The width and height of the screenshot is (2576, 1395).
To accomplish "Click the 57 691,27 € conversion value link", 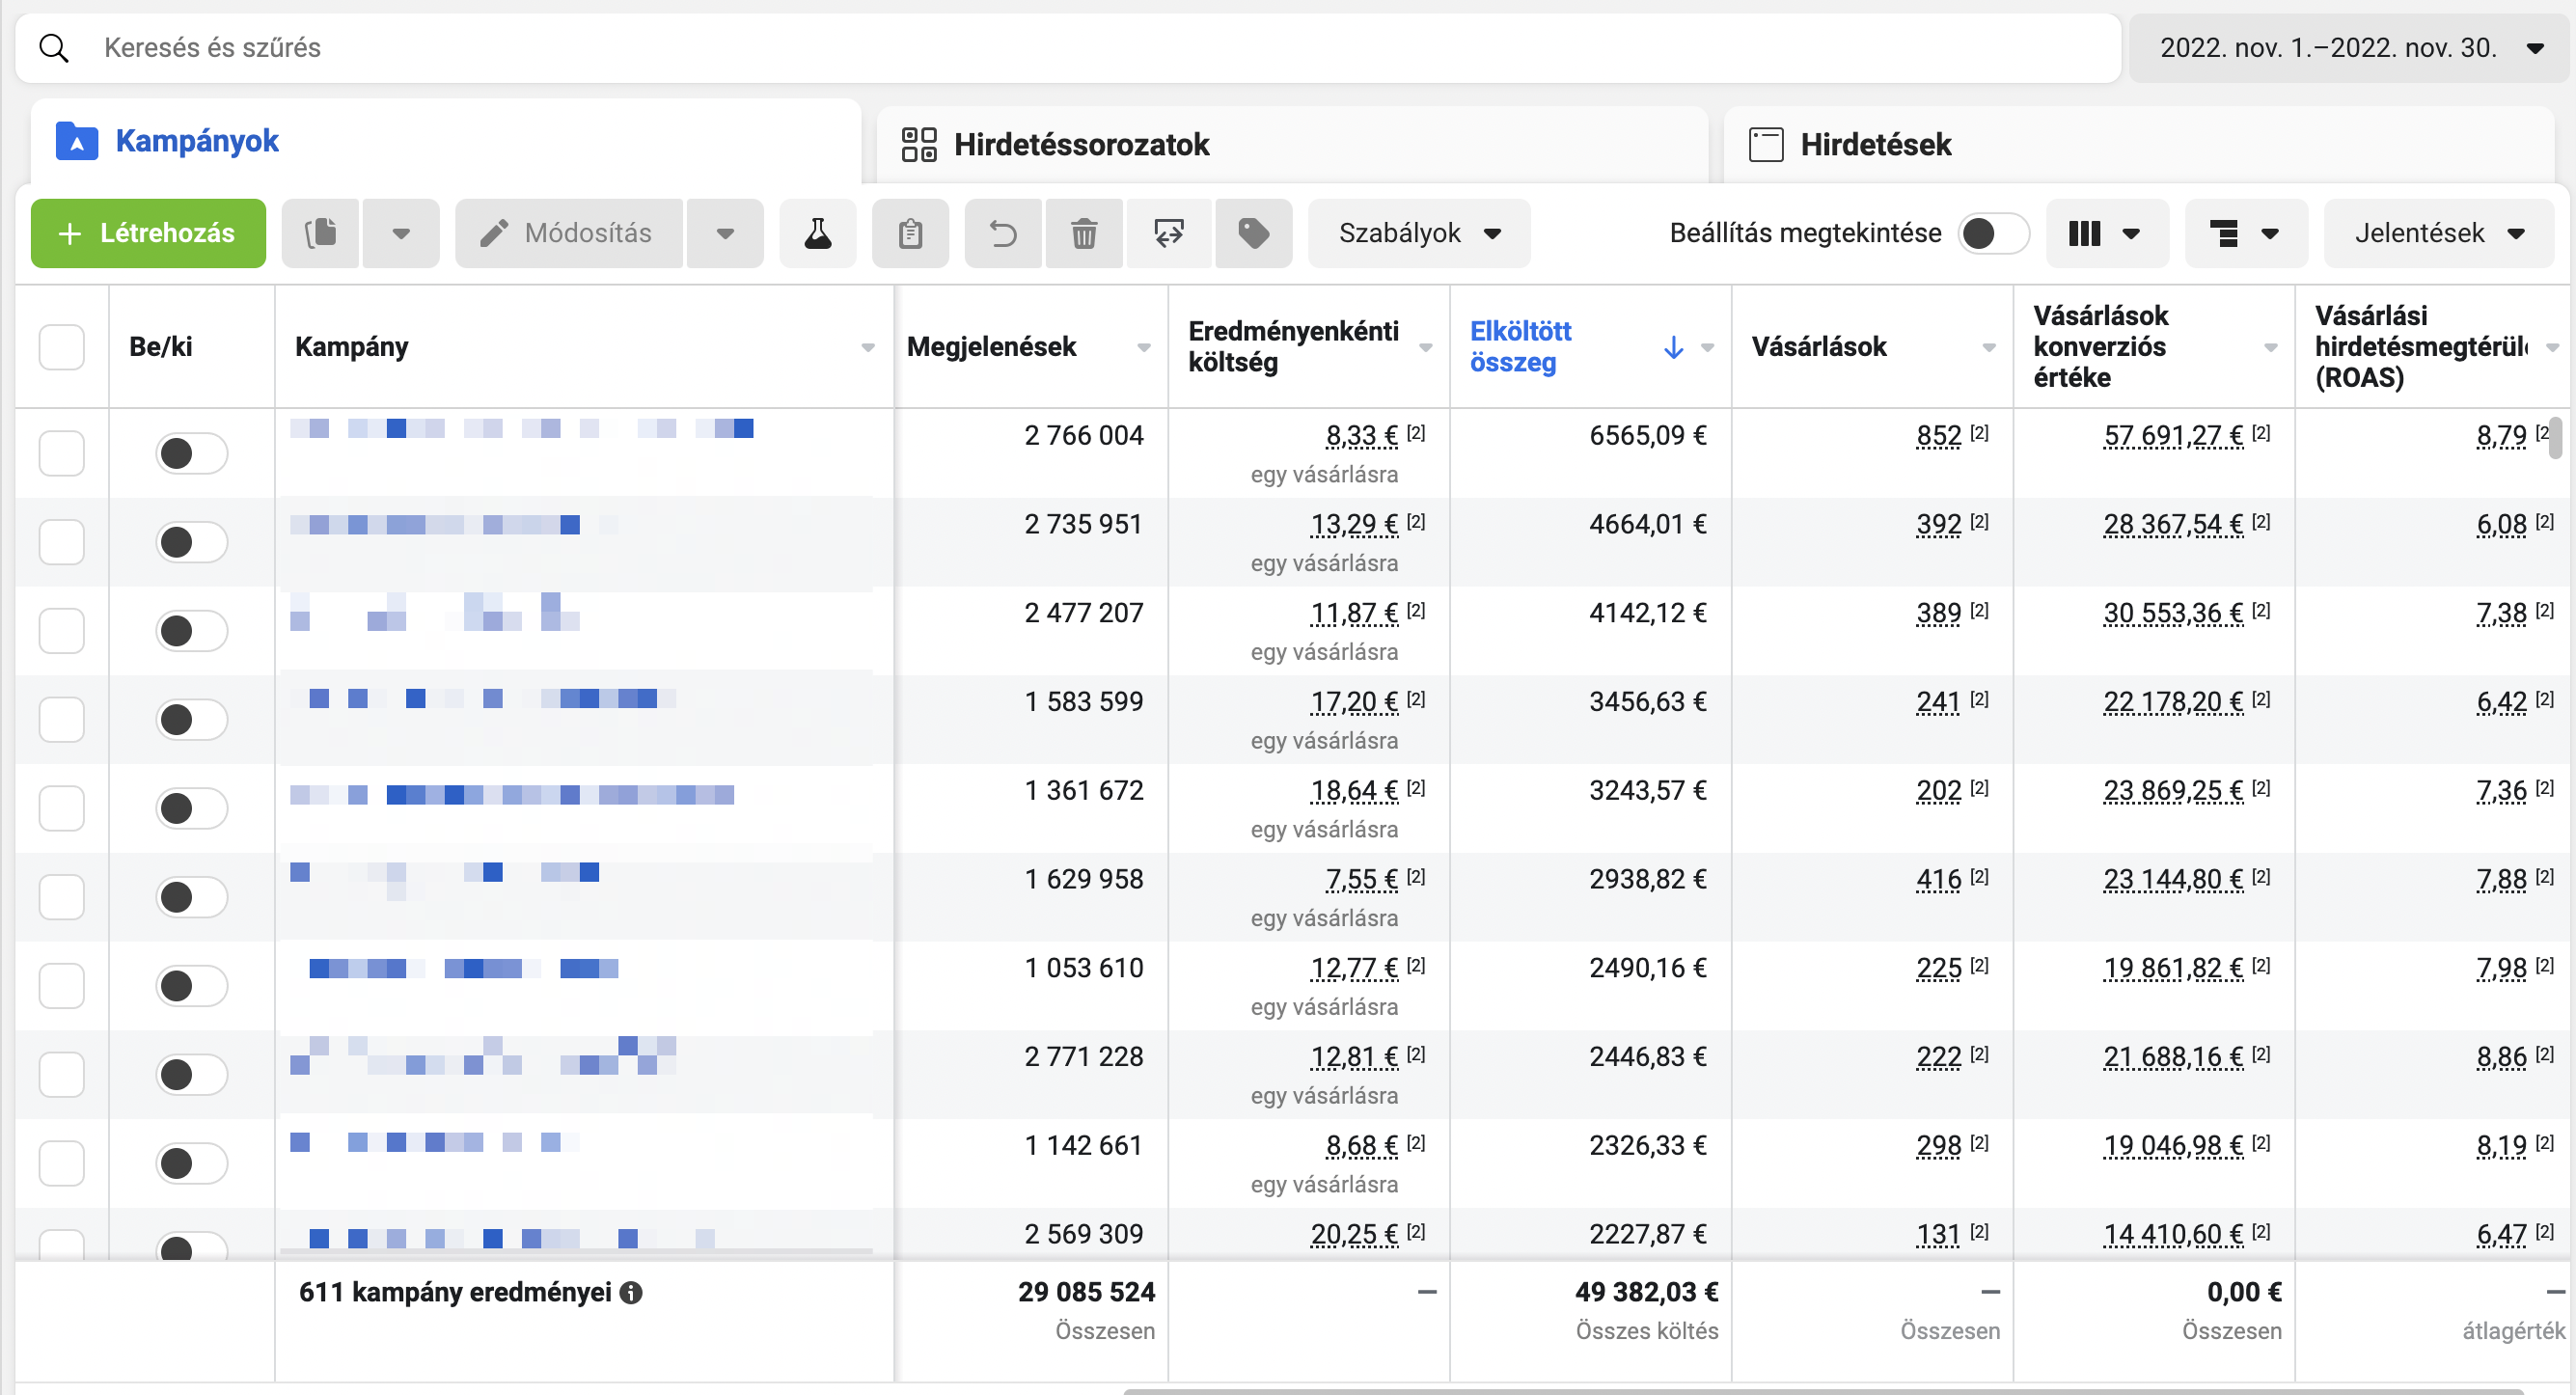I will pyautogui.click(x=2172, y=436).
